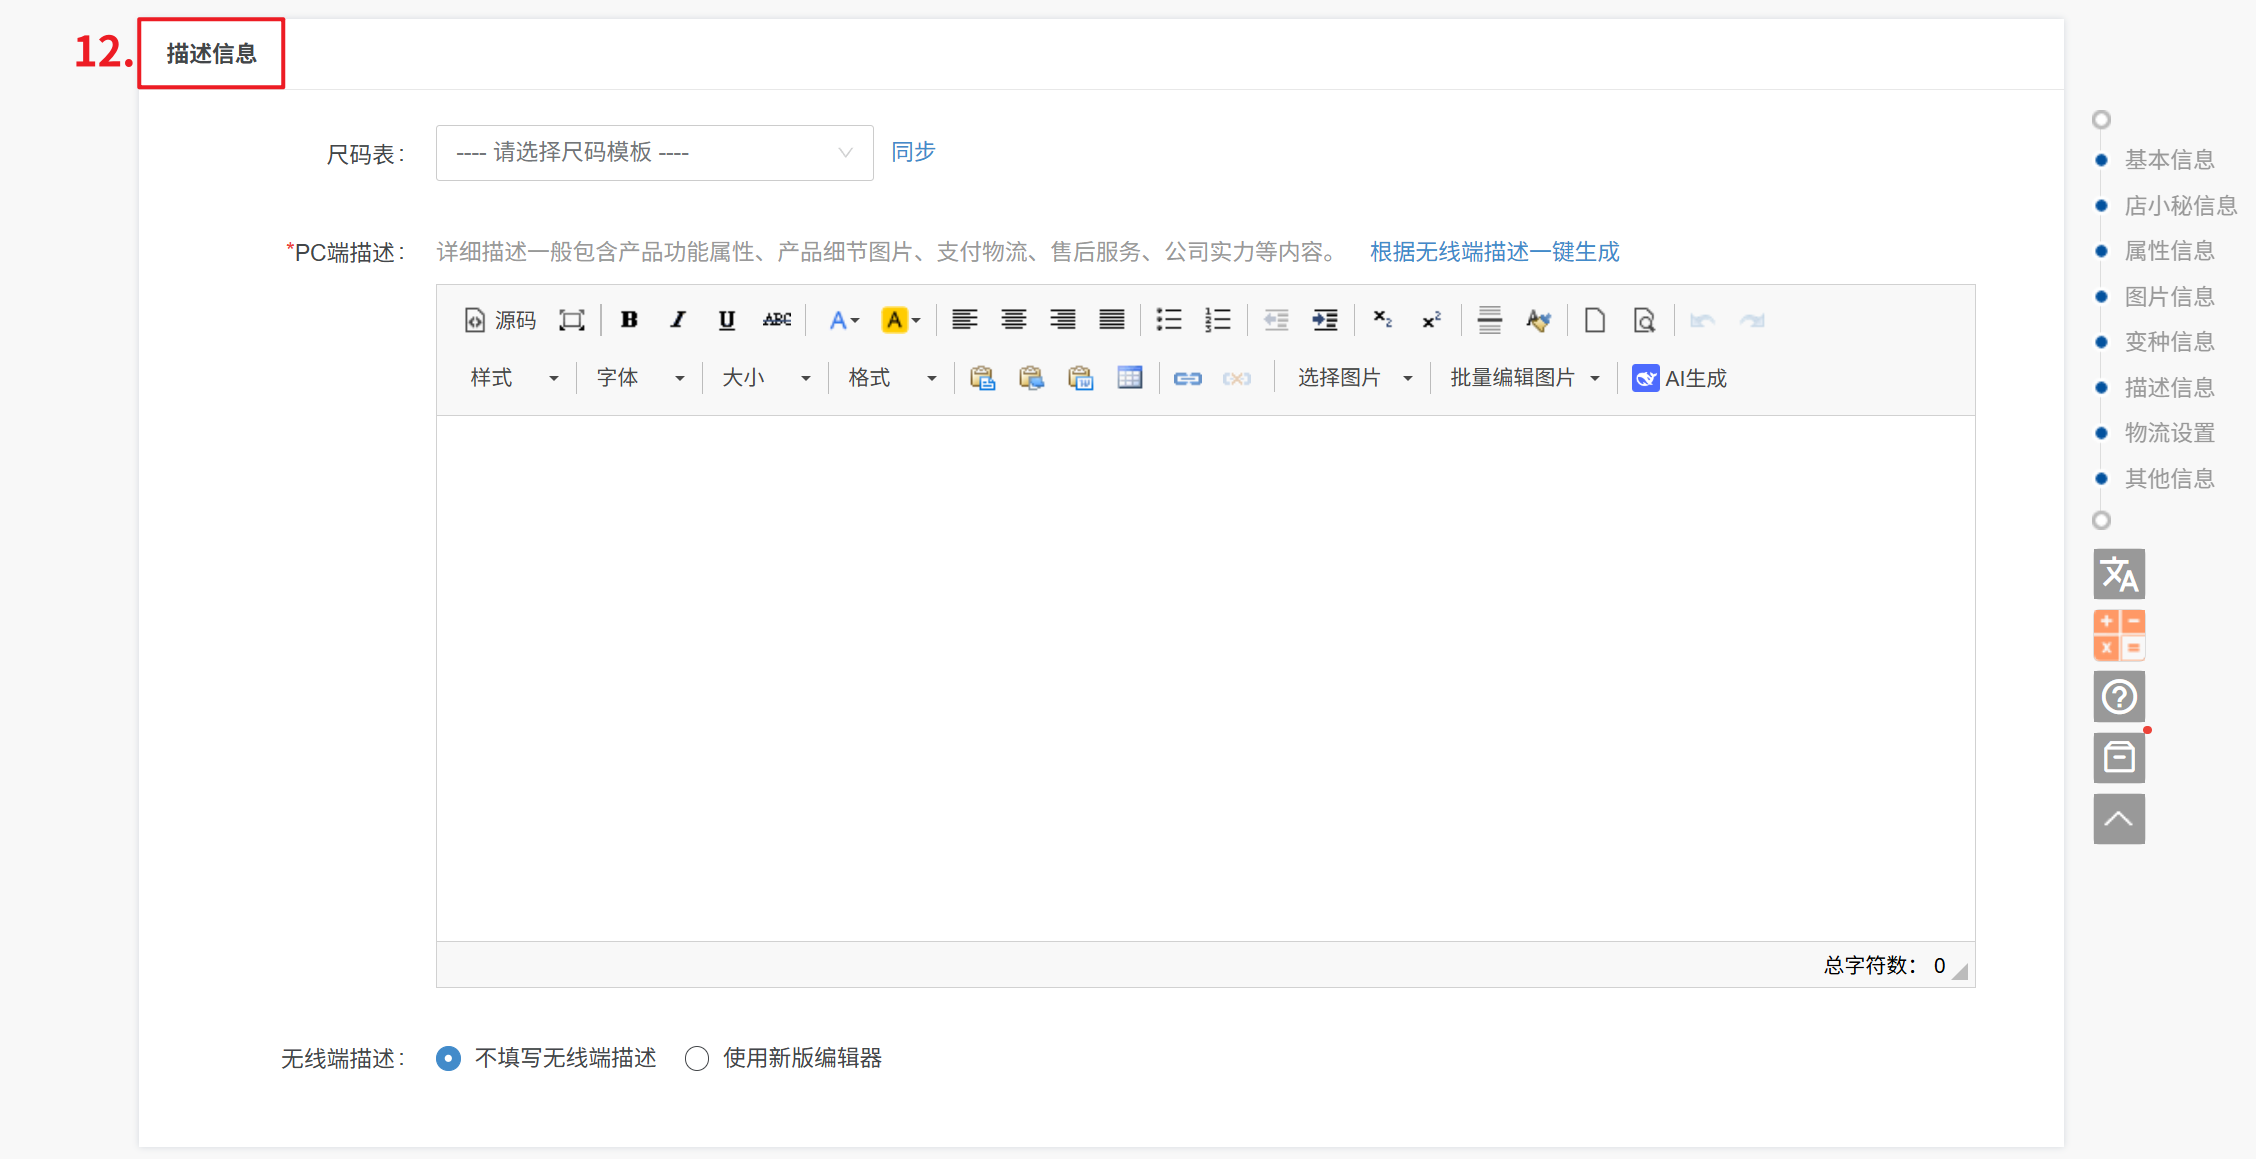Open the 尺码表 template dropdown

click(654, 153)
